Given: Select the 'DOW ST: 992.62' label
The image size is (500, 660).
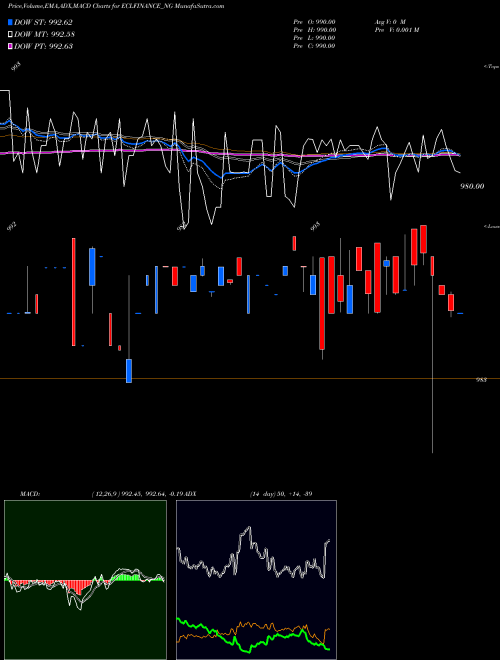Looking at the screenshot, I should point(43,22).
